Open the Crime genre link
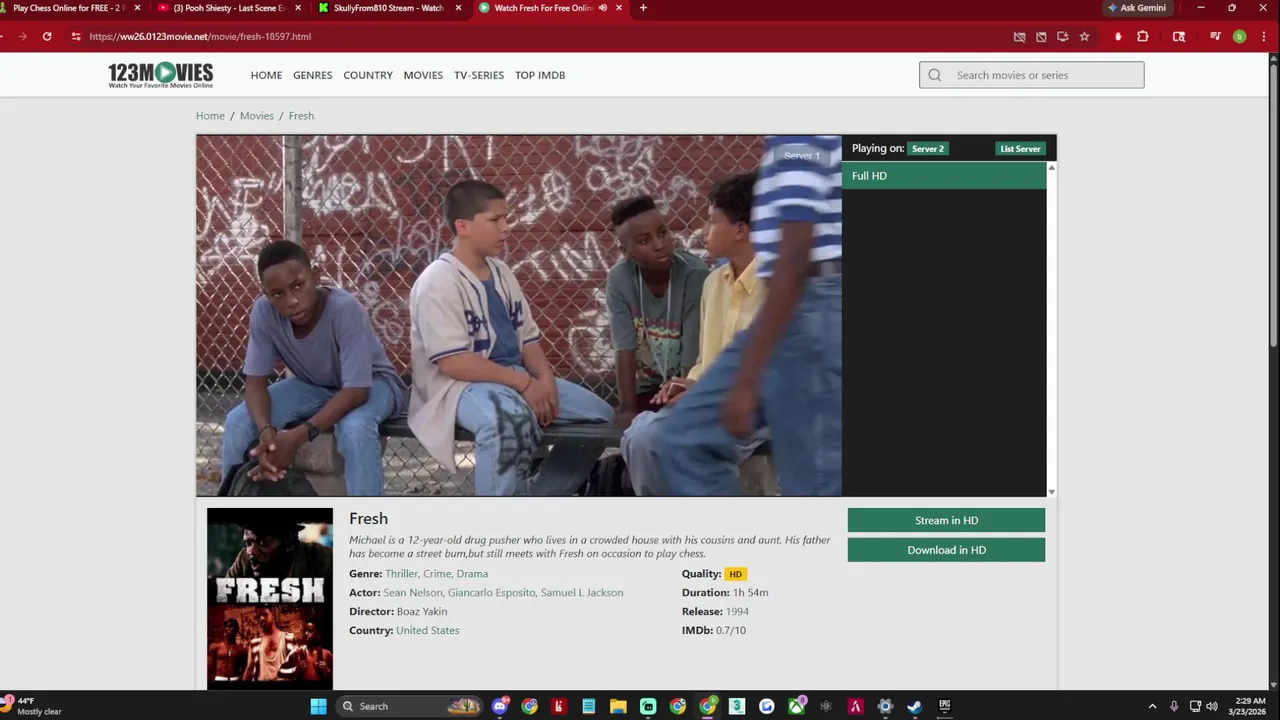1280x720 pixels. pyautogui.click(x=437, y=574)
